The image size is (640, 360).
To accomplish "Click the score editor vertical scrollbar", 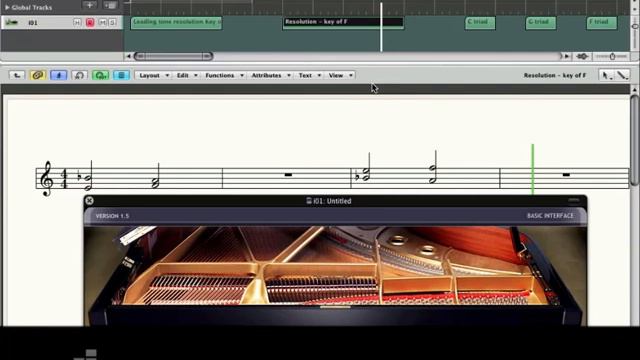I will coord(635,141).
